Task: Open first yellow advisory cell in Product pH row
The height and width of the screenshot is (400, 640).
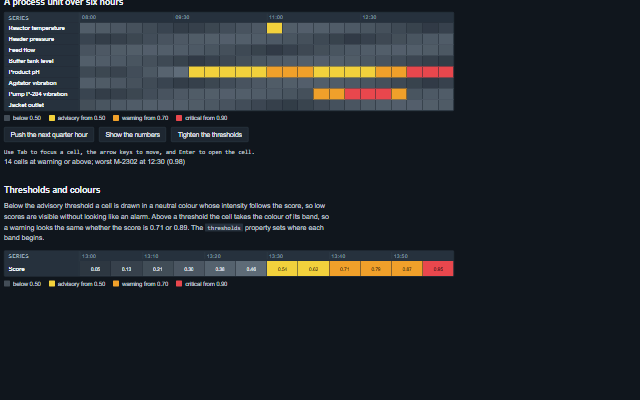Action: click(196, 72)
